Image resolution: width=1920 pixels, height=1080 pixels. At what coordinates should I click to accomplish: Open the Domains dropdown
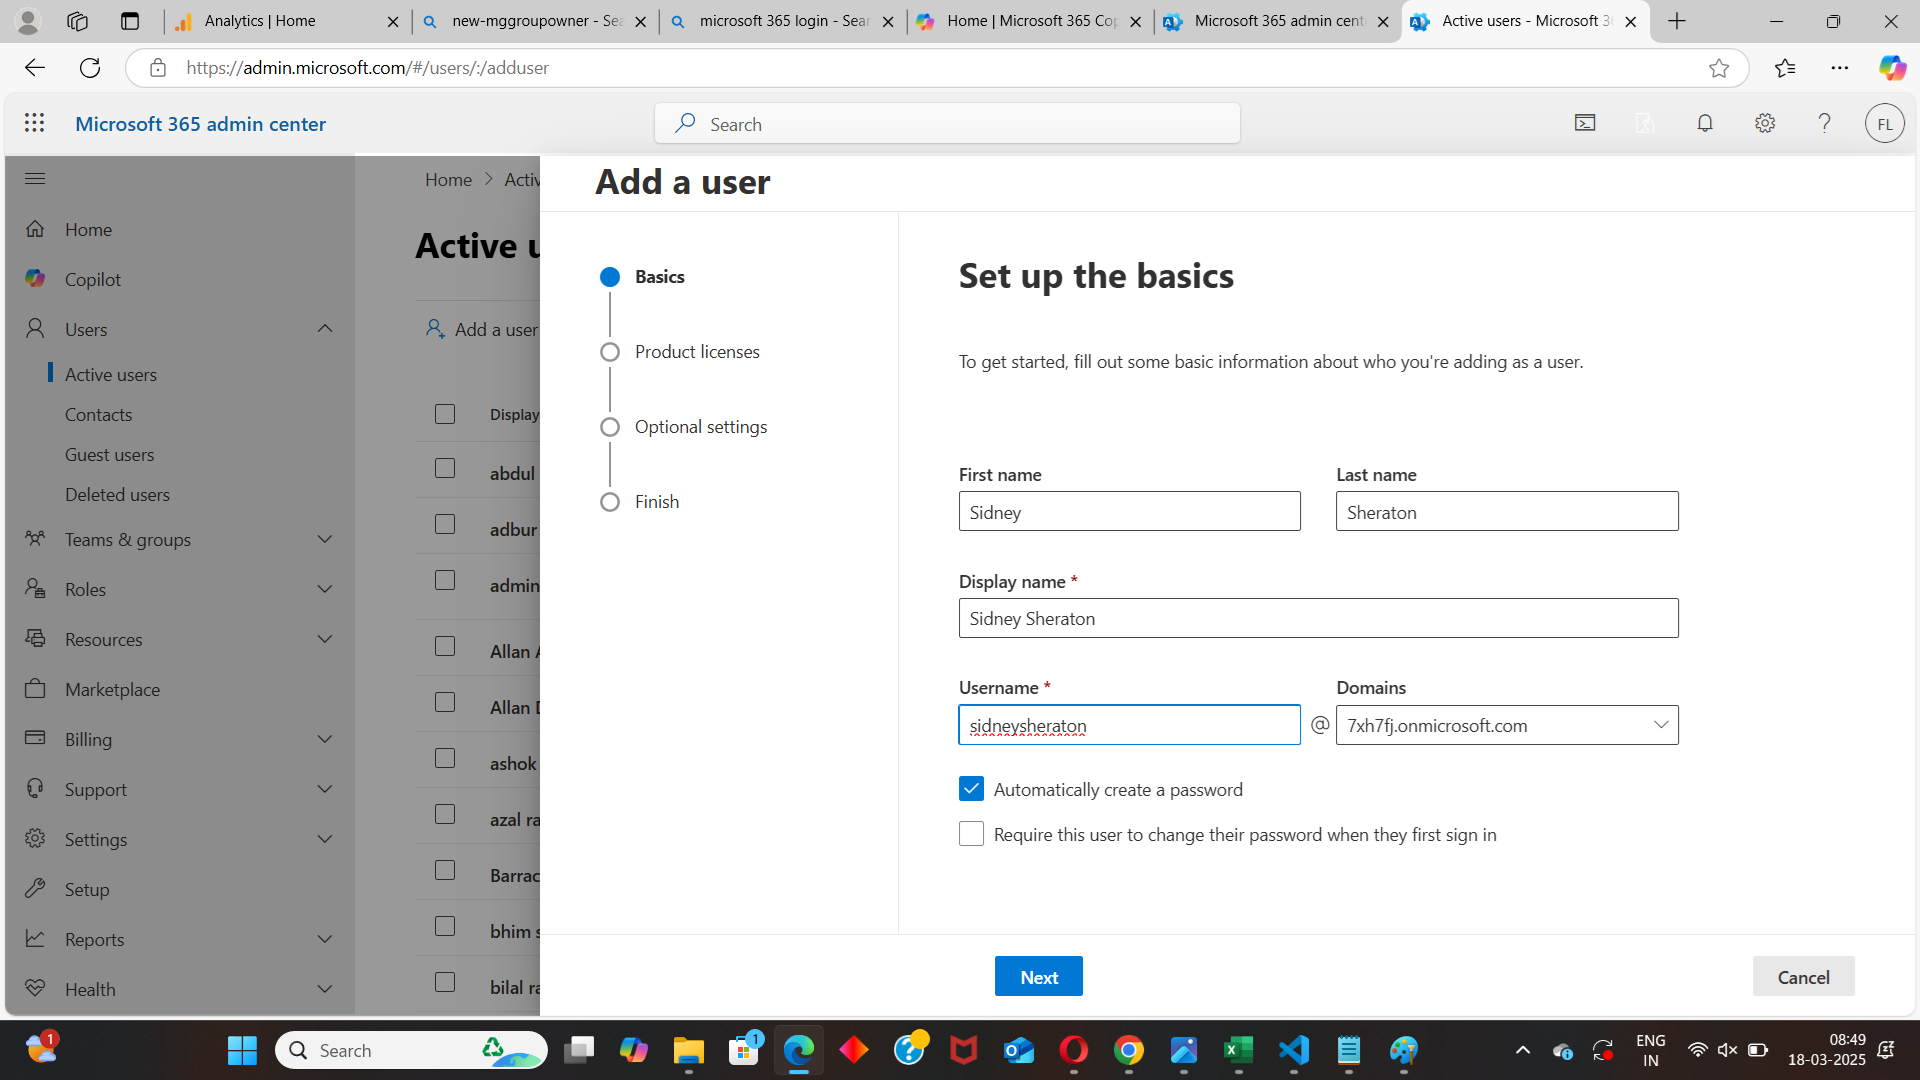[x=1507, y=725]
